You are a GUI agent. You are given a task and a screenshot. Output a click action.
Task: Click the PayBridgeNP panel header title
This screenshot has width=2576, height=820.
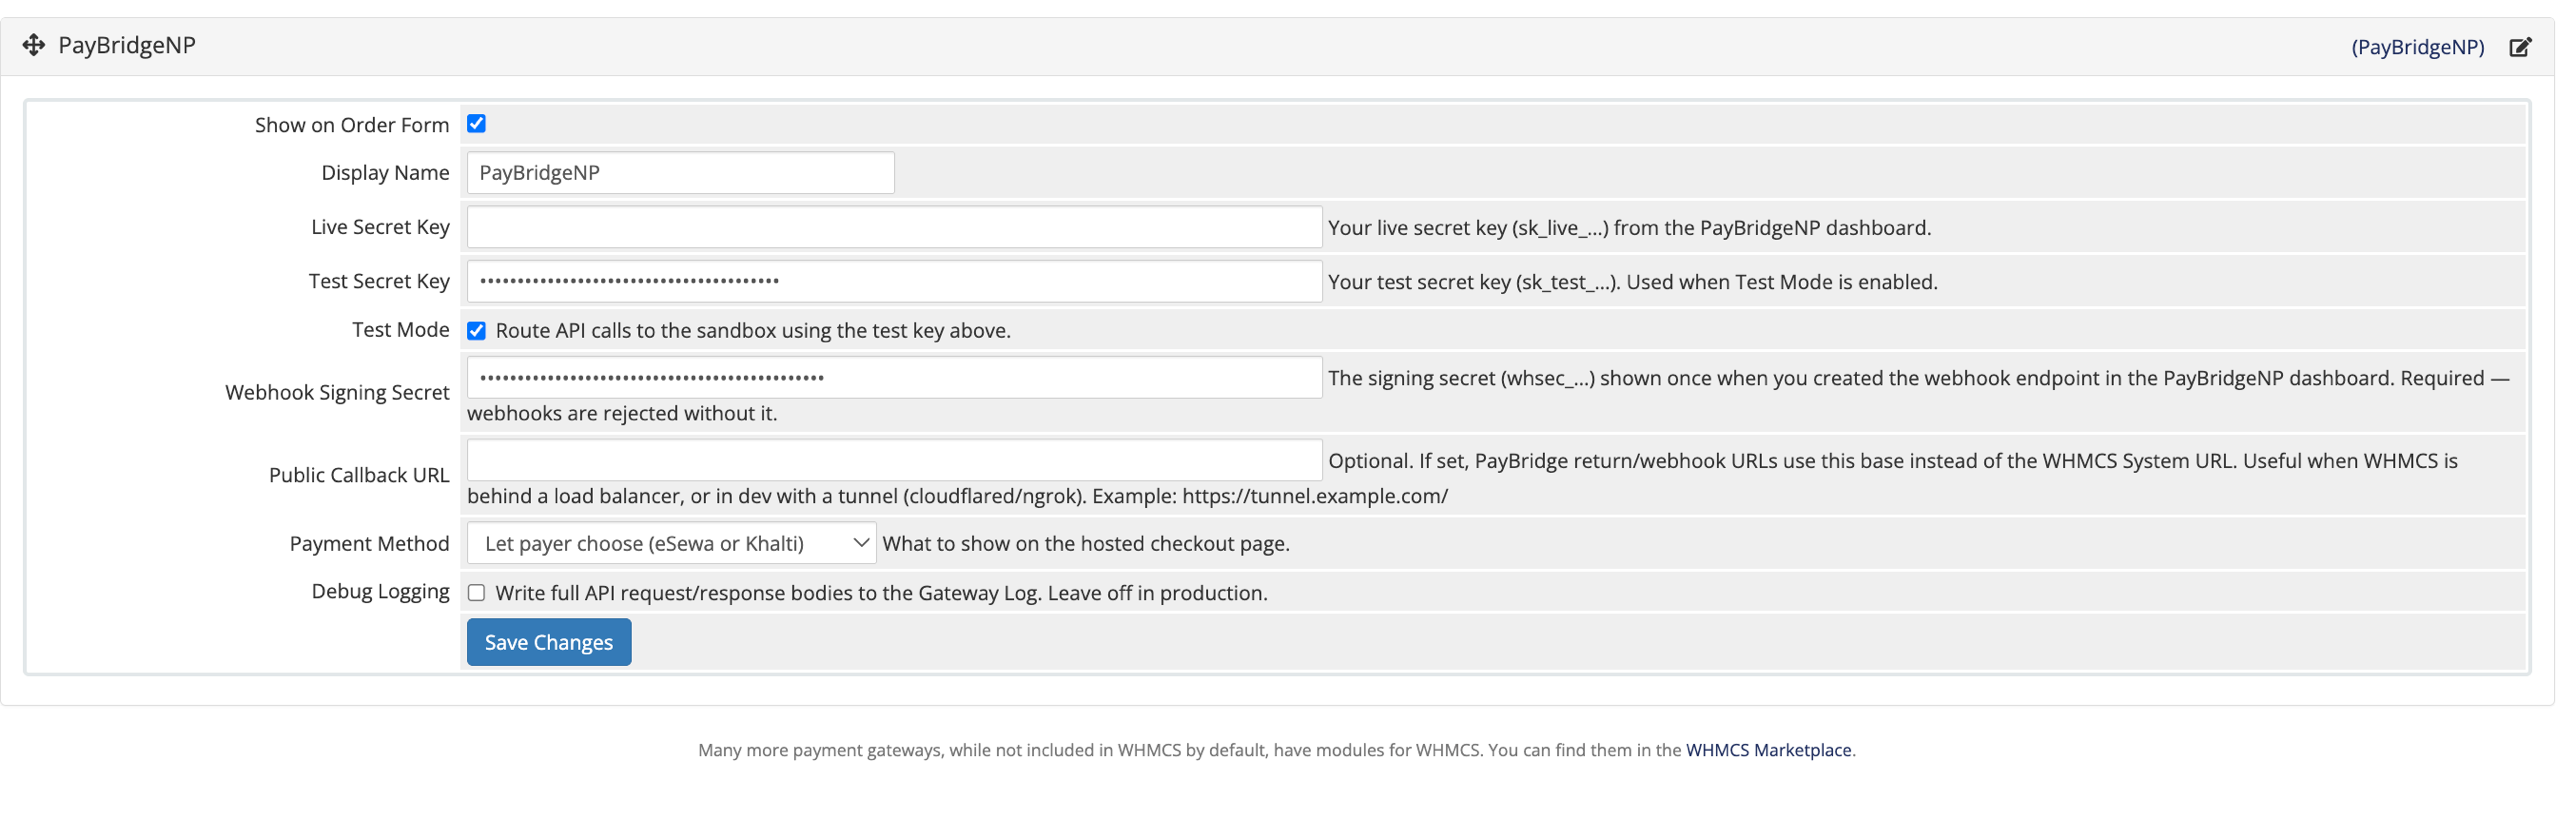point(127,45)
